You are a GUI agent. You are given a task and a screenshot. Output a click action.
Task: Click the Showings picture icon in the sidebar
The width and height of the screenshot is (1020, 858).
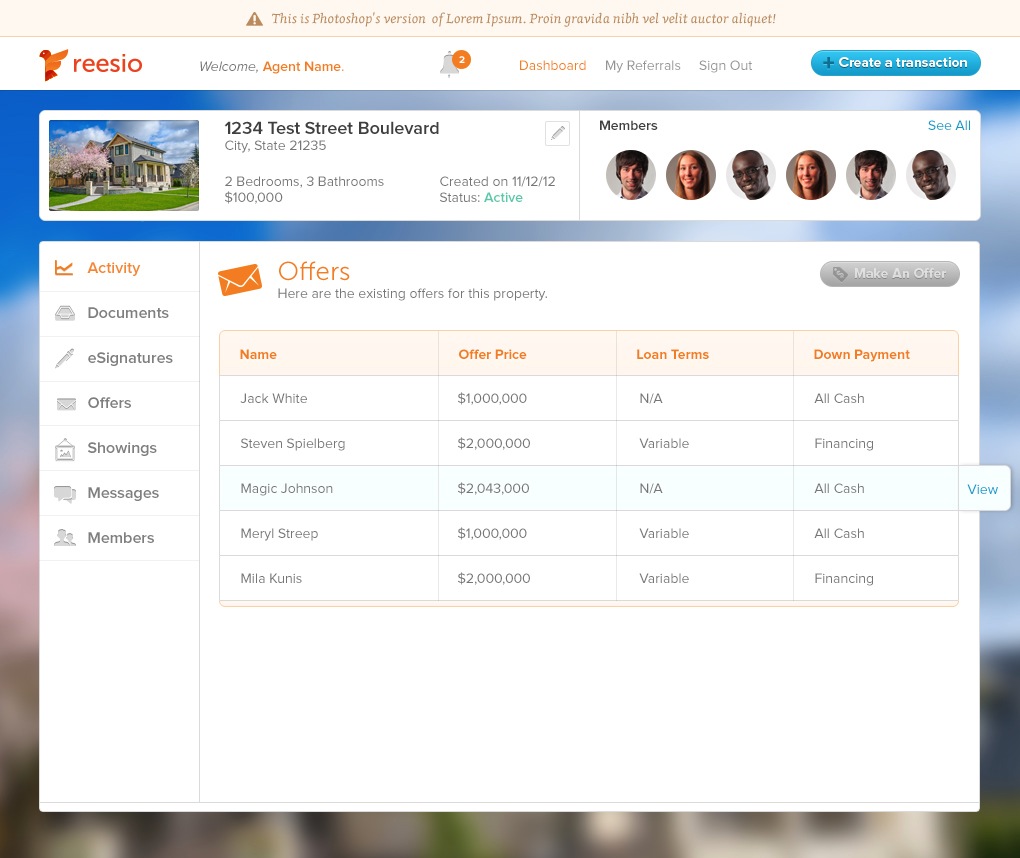pos(64,449)
